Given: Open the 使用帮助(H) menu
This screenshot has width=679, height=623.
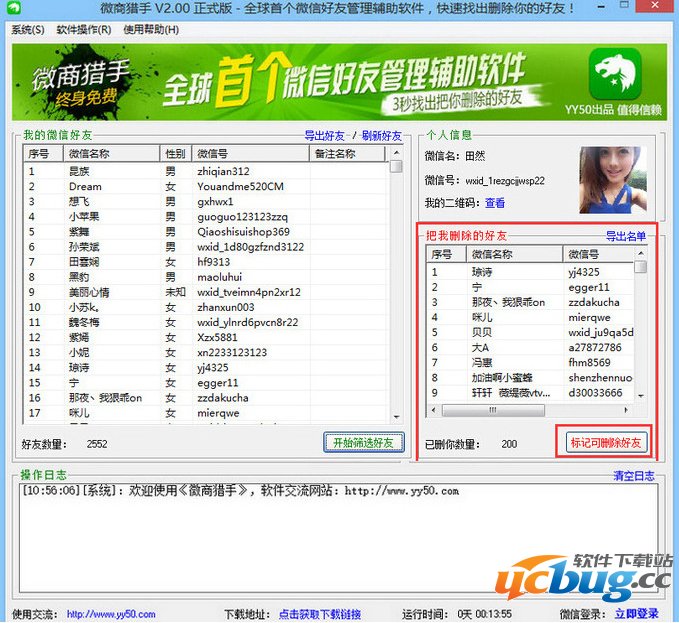Looking at the screenshot, I should (x=151, y=29).
